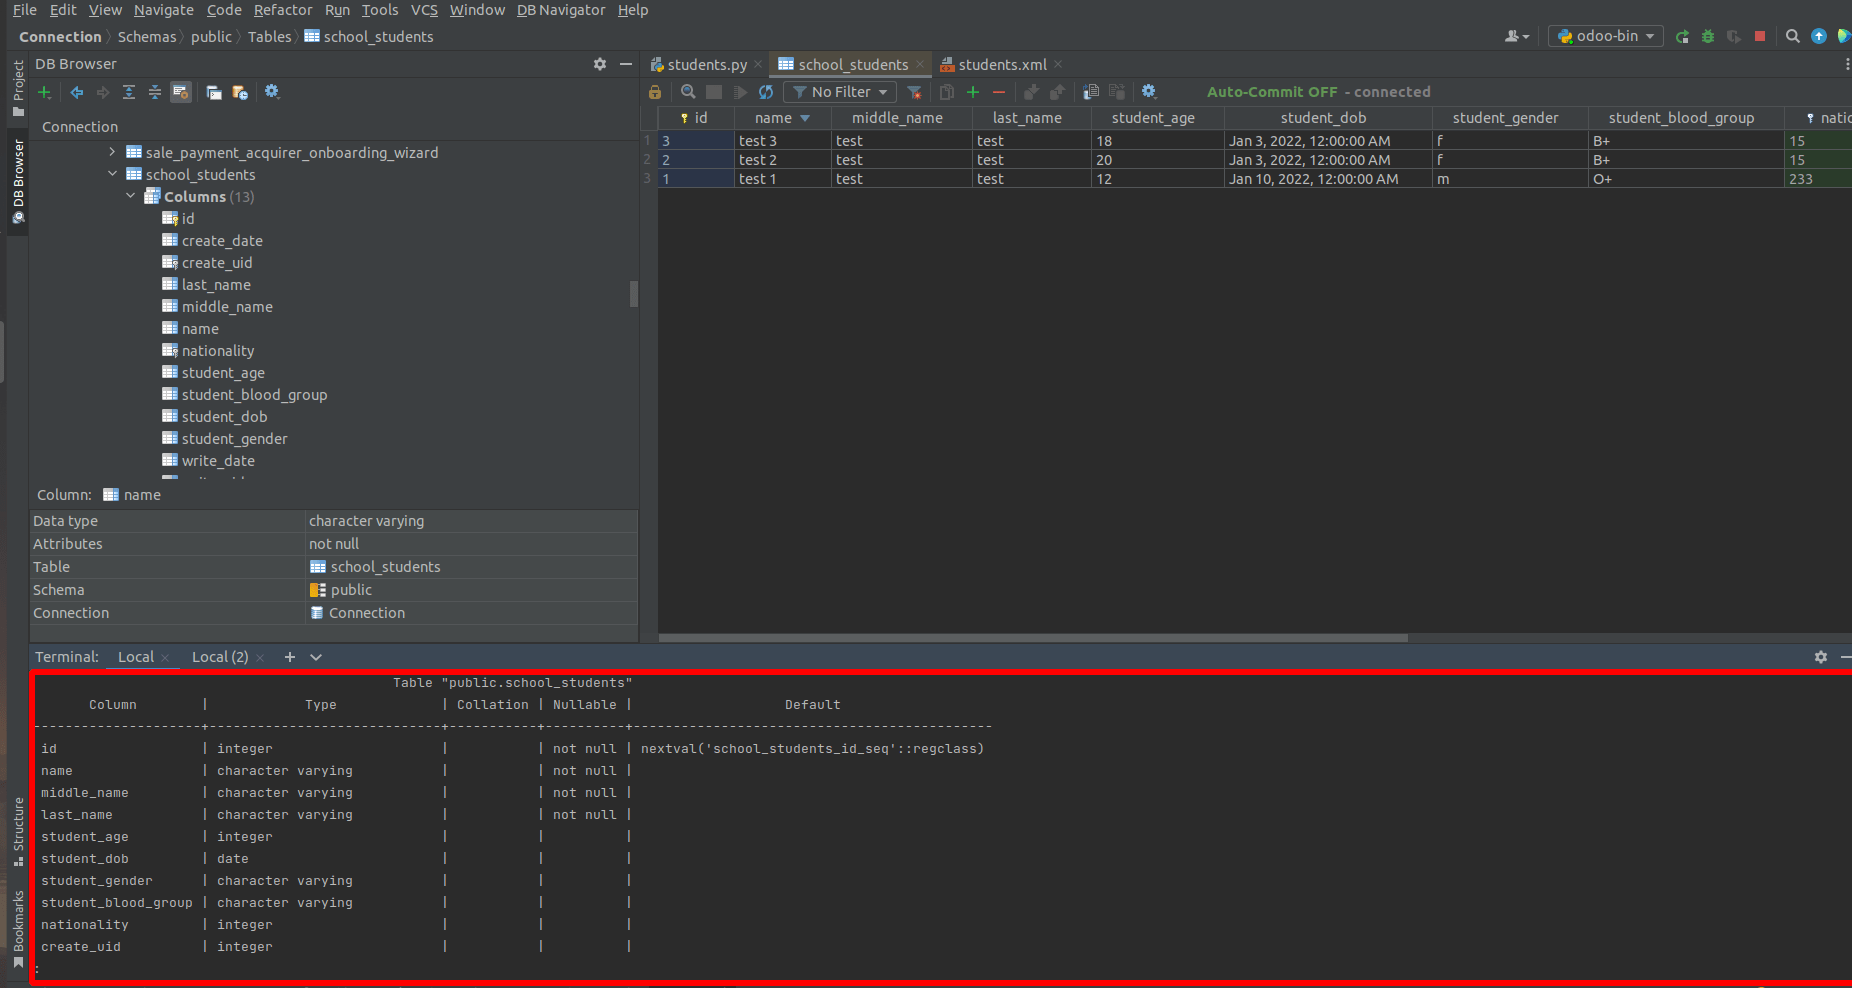Toggle the data editor lock icon
1852x988 pixels.
(655, 92)
